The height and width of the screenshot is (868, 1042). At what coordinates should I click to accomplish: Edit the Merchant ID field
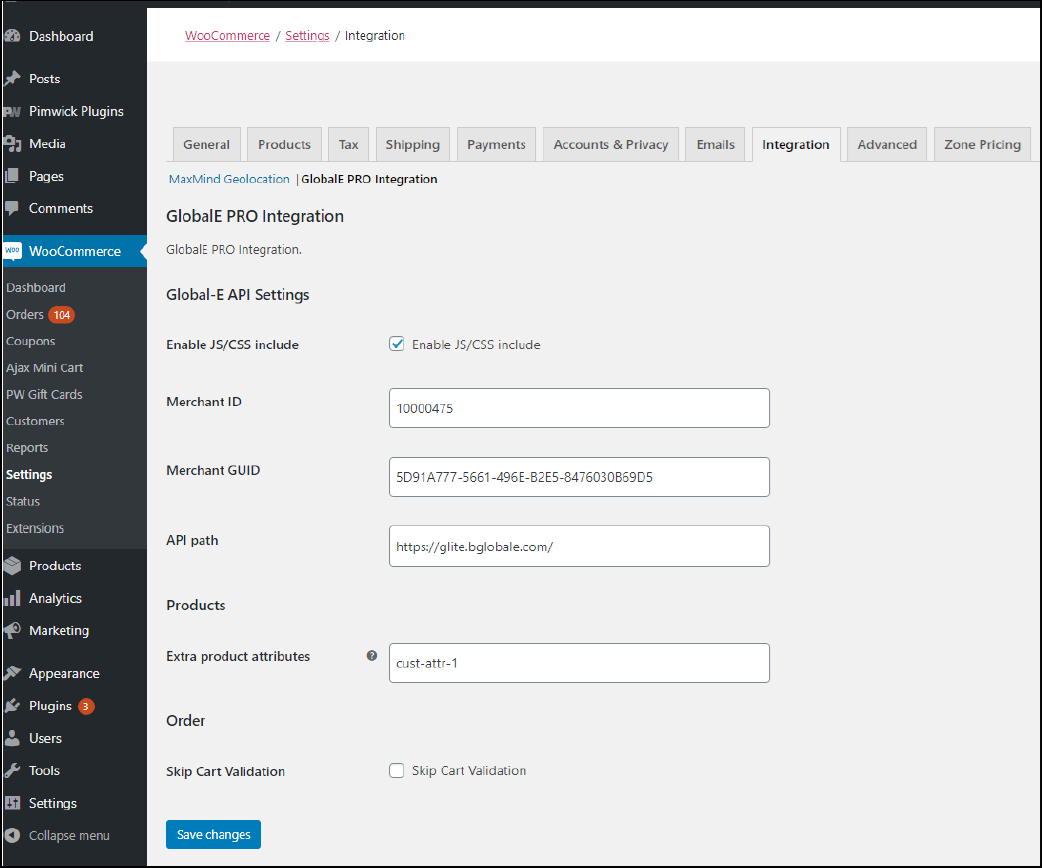click(578, 408)
